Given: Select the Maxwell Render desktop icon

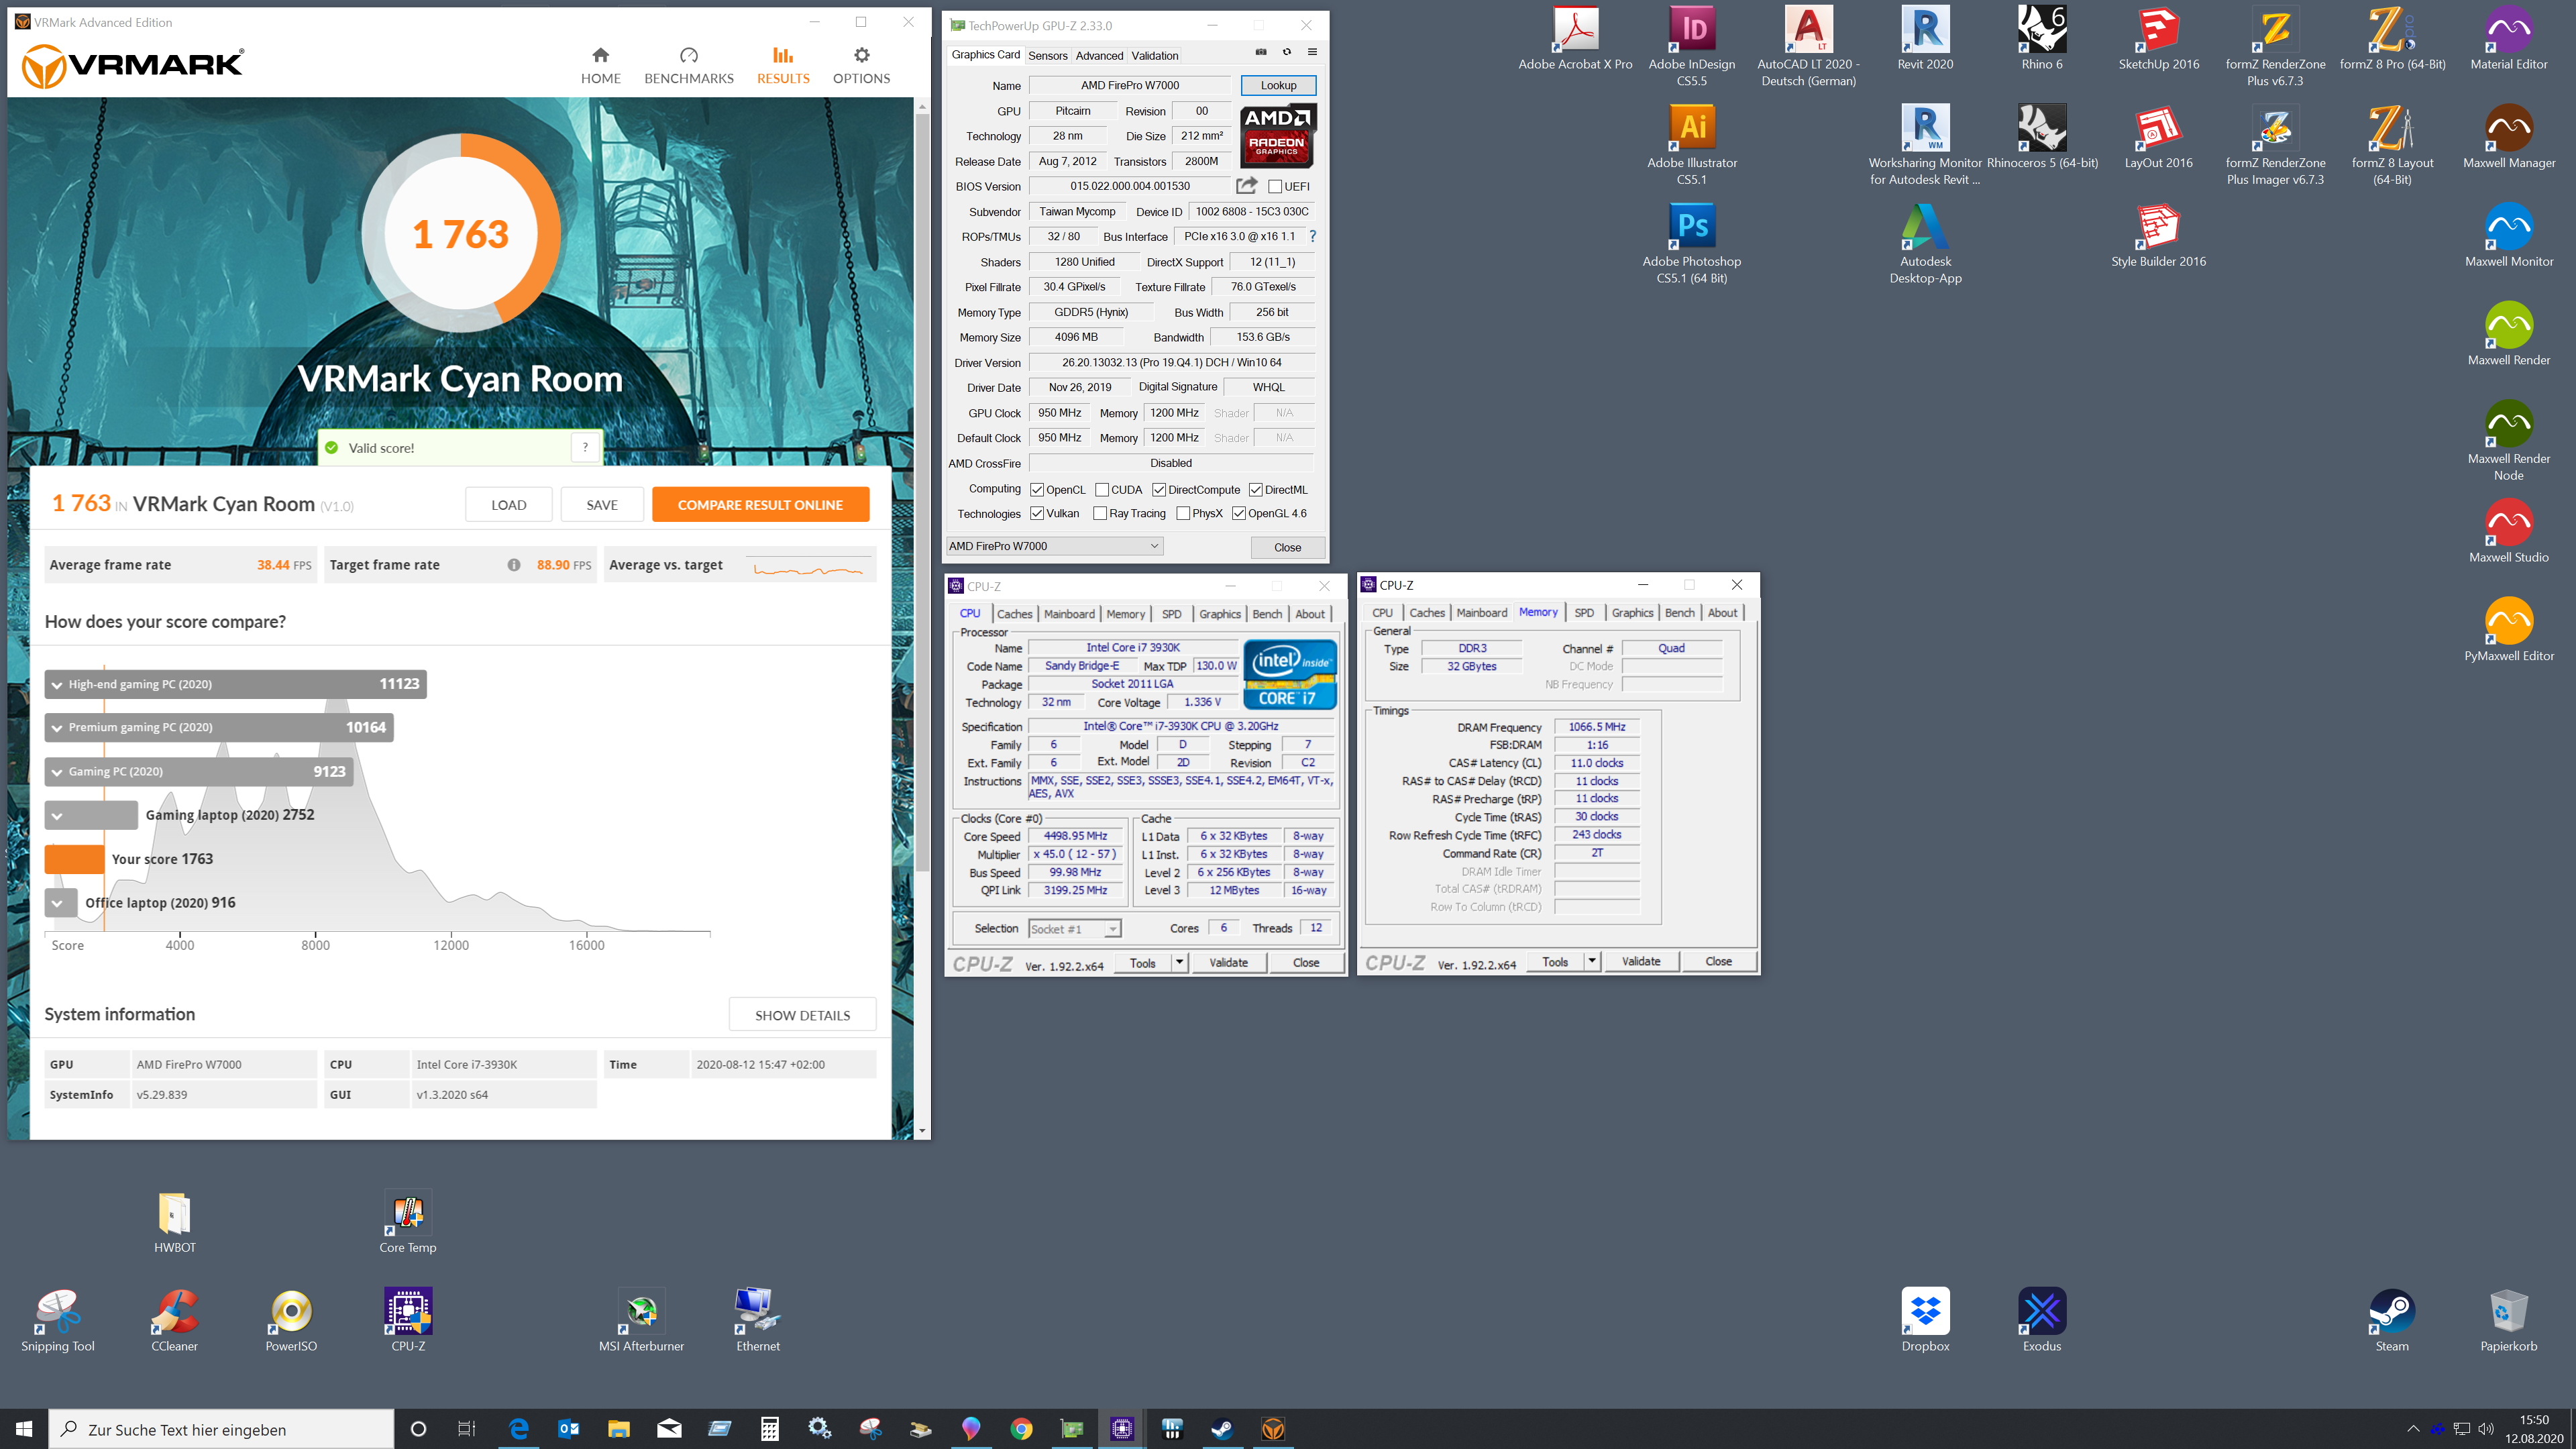Looking at the screenshot, I should [x=2508, y=334].
